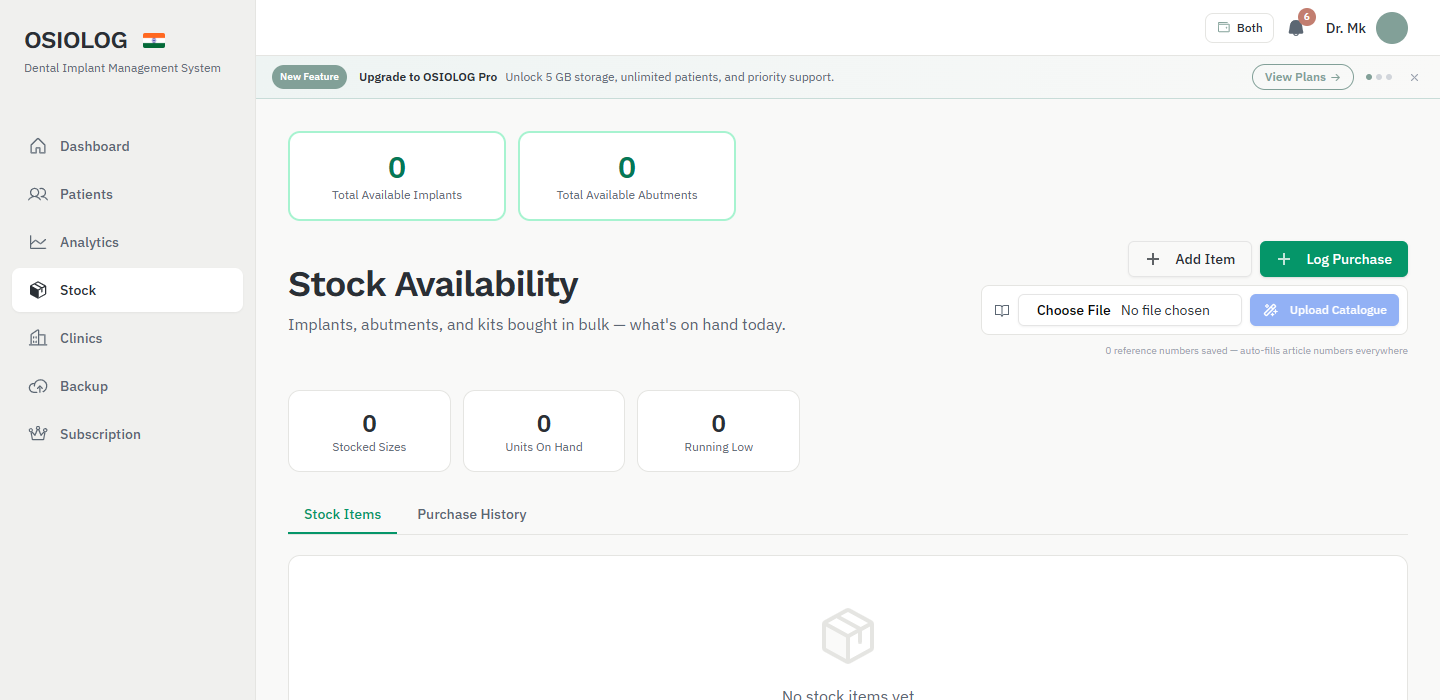Click the Dr. Mk profile avatar

1392,28
